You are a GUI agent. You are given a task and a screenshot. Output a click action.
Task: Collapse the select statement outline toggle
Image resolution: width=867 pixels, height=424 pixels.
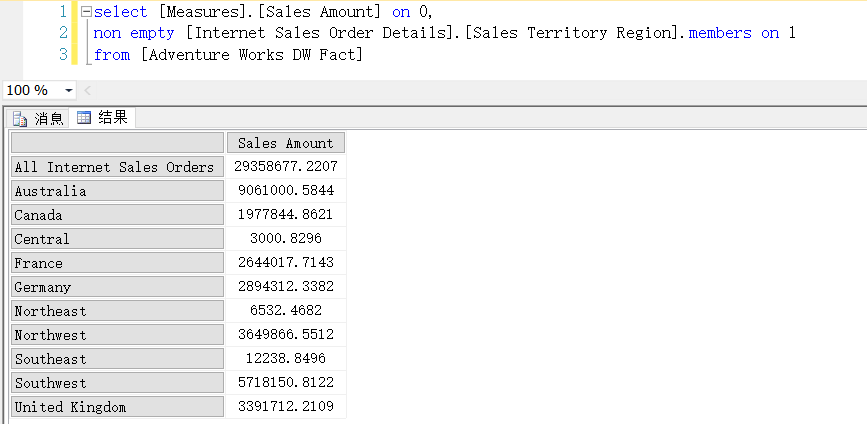pyautogui.click(x=85, y=12)
